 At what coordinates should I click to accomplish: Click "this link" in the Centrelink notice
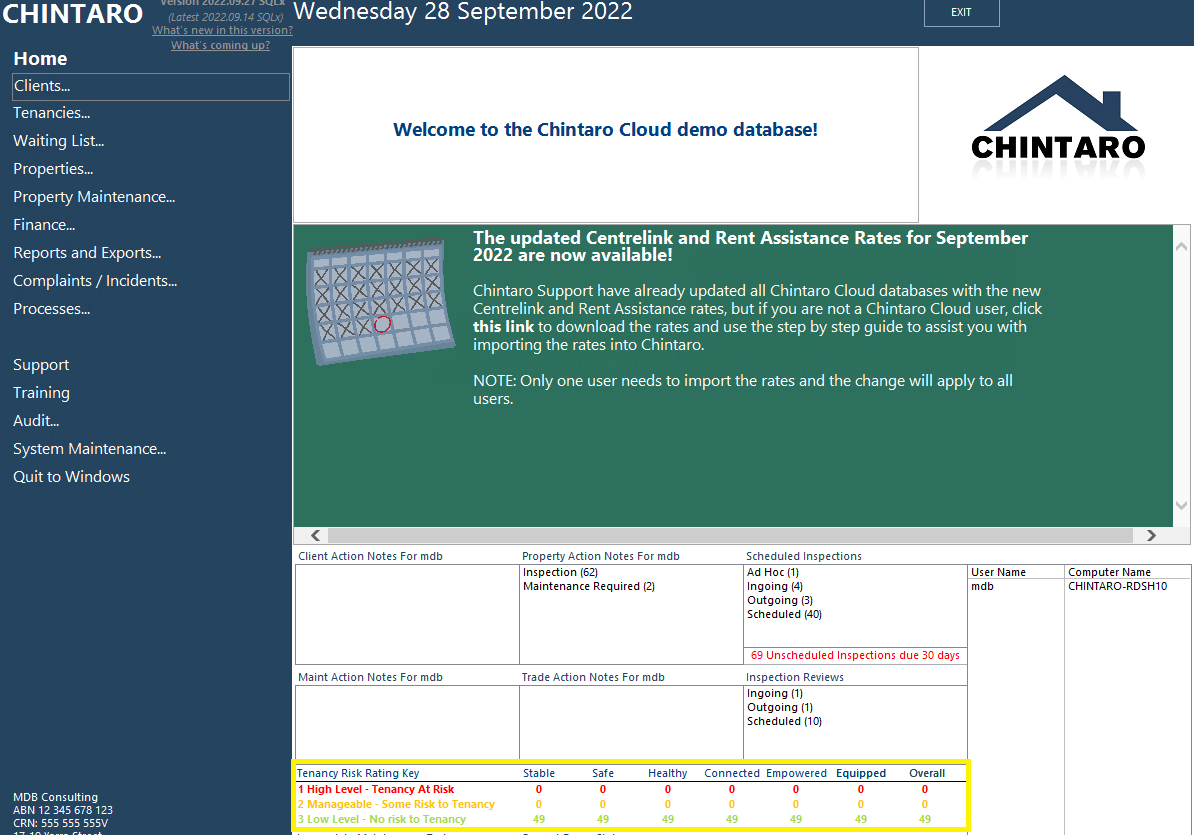tap(503, 327)
